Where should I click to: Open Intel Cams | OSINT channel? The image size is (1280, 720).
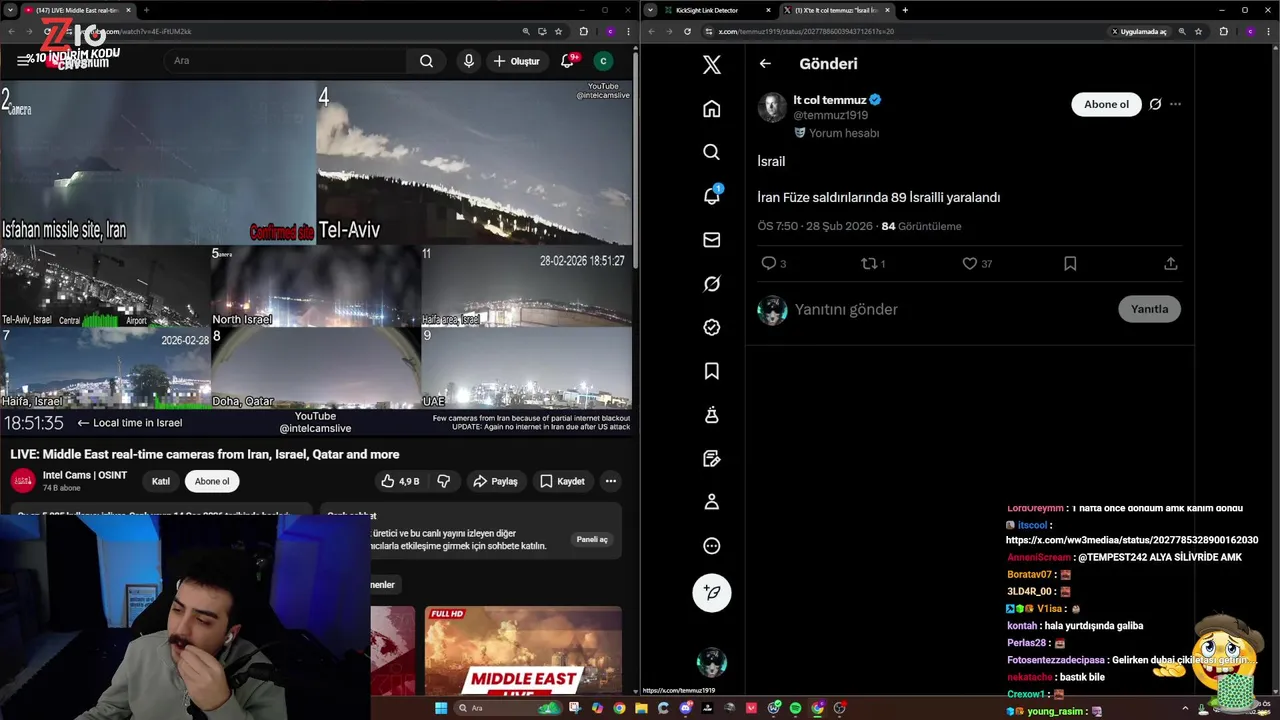[x=85, y=475]
